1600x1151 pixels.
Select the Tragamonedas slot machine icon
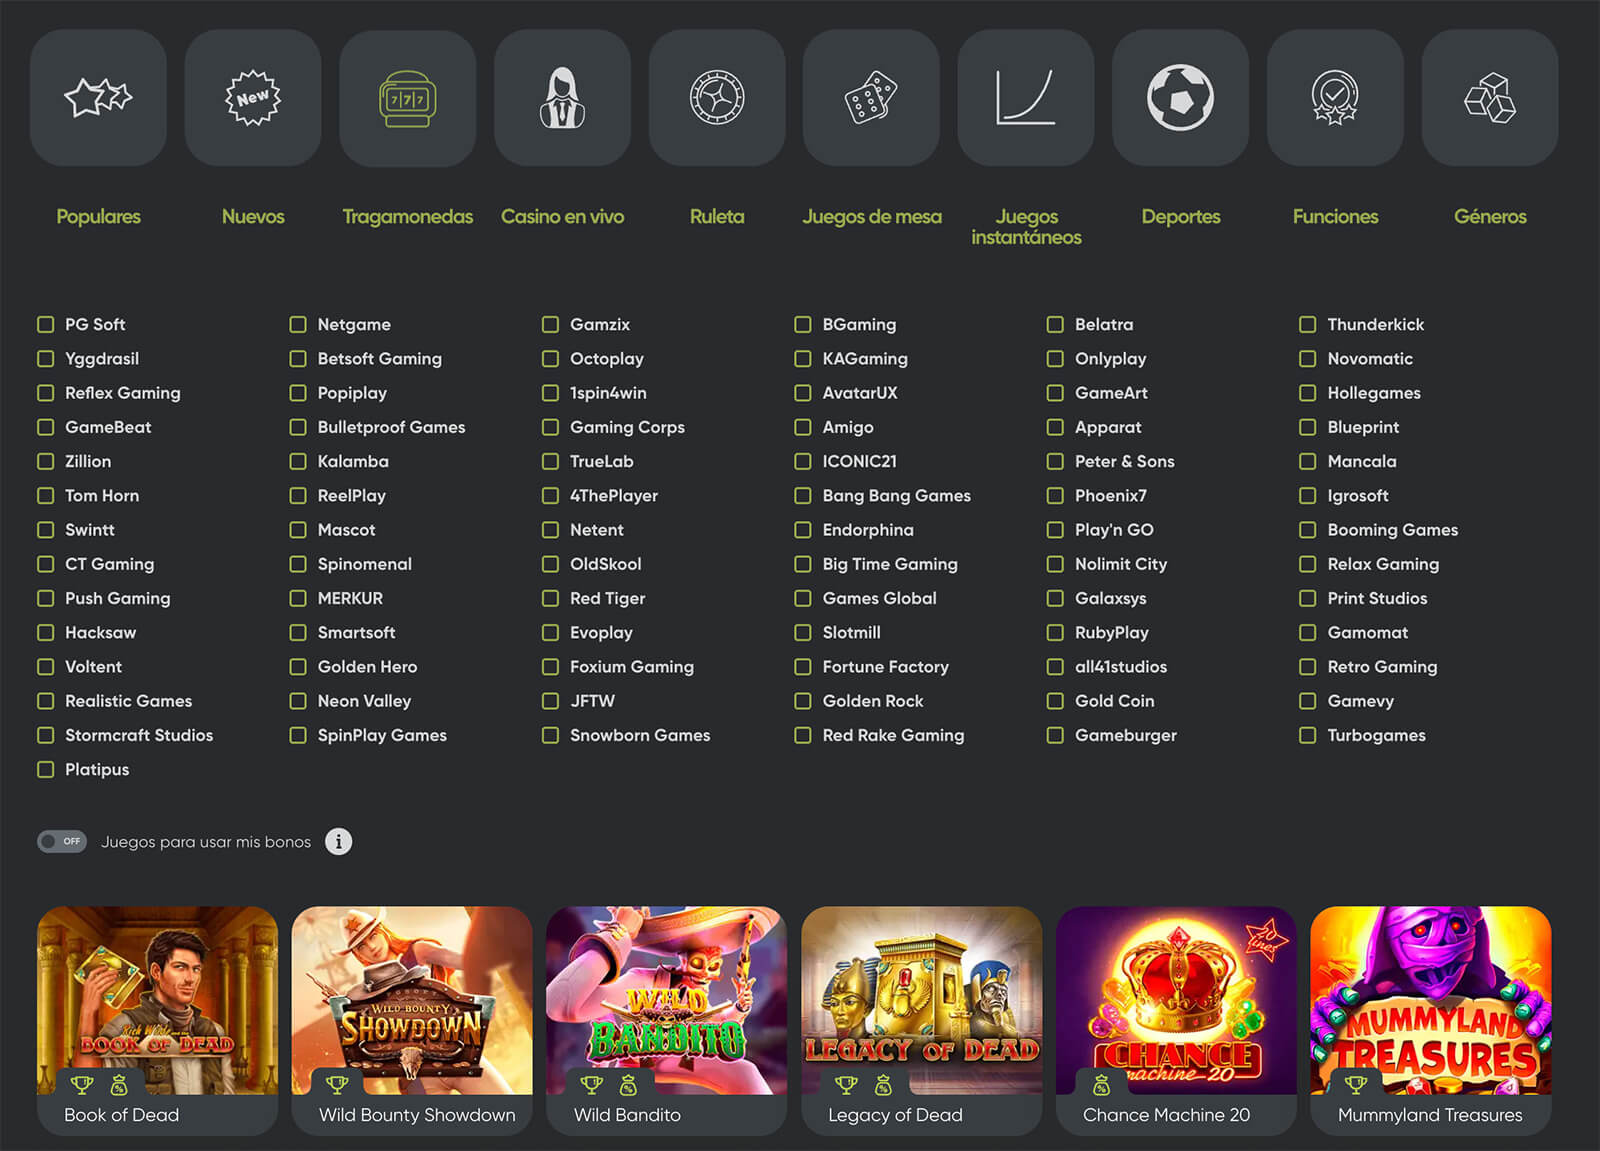(408, 98)
